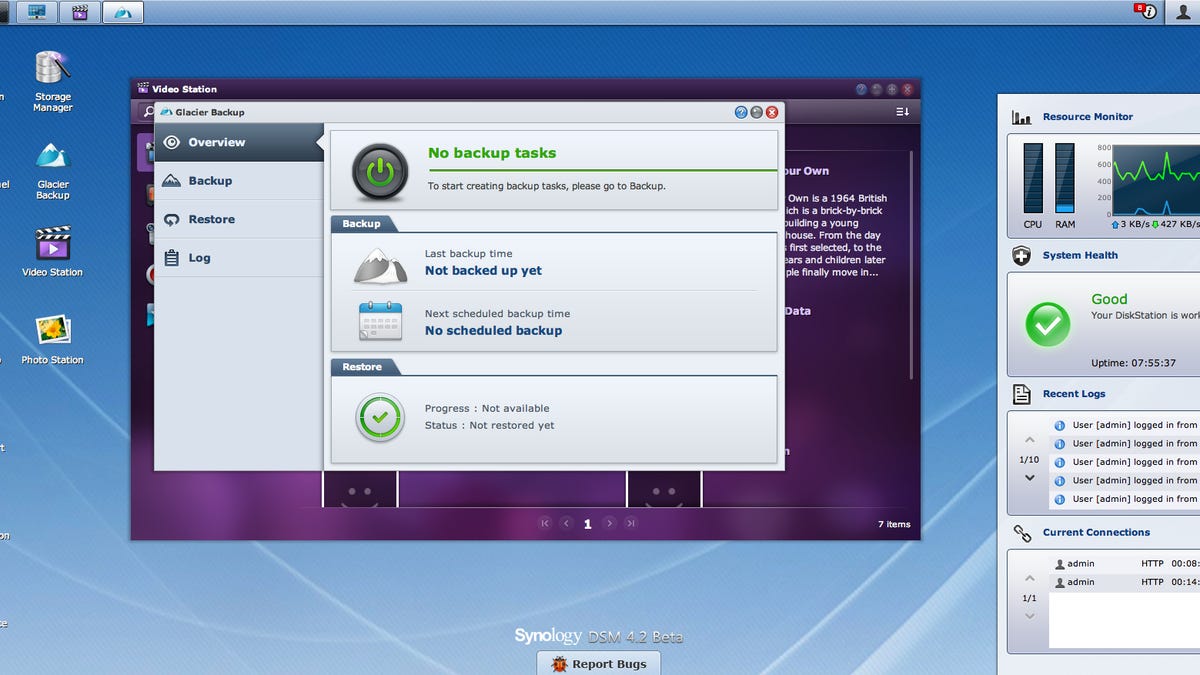Select the first admin HTTP connection entry
The width and height of the screenshot is (1200, 675).
point(1100,562)
